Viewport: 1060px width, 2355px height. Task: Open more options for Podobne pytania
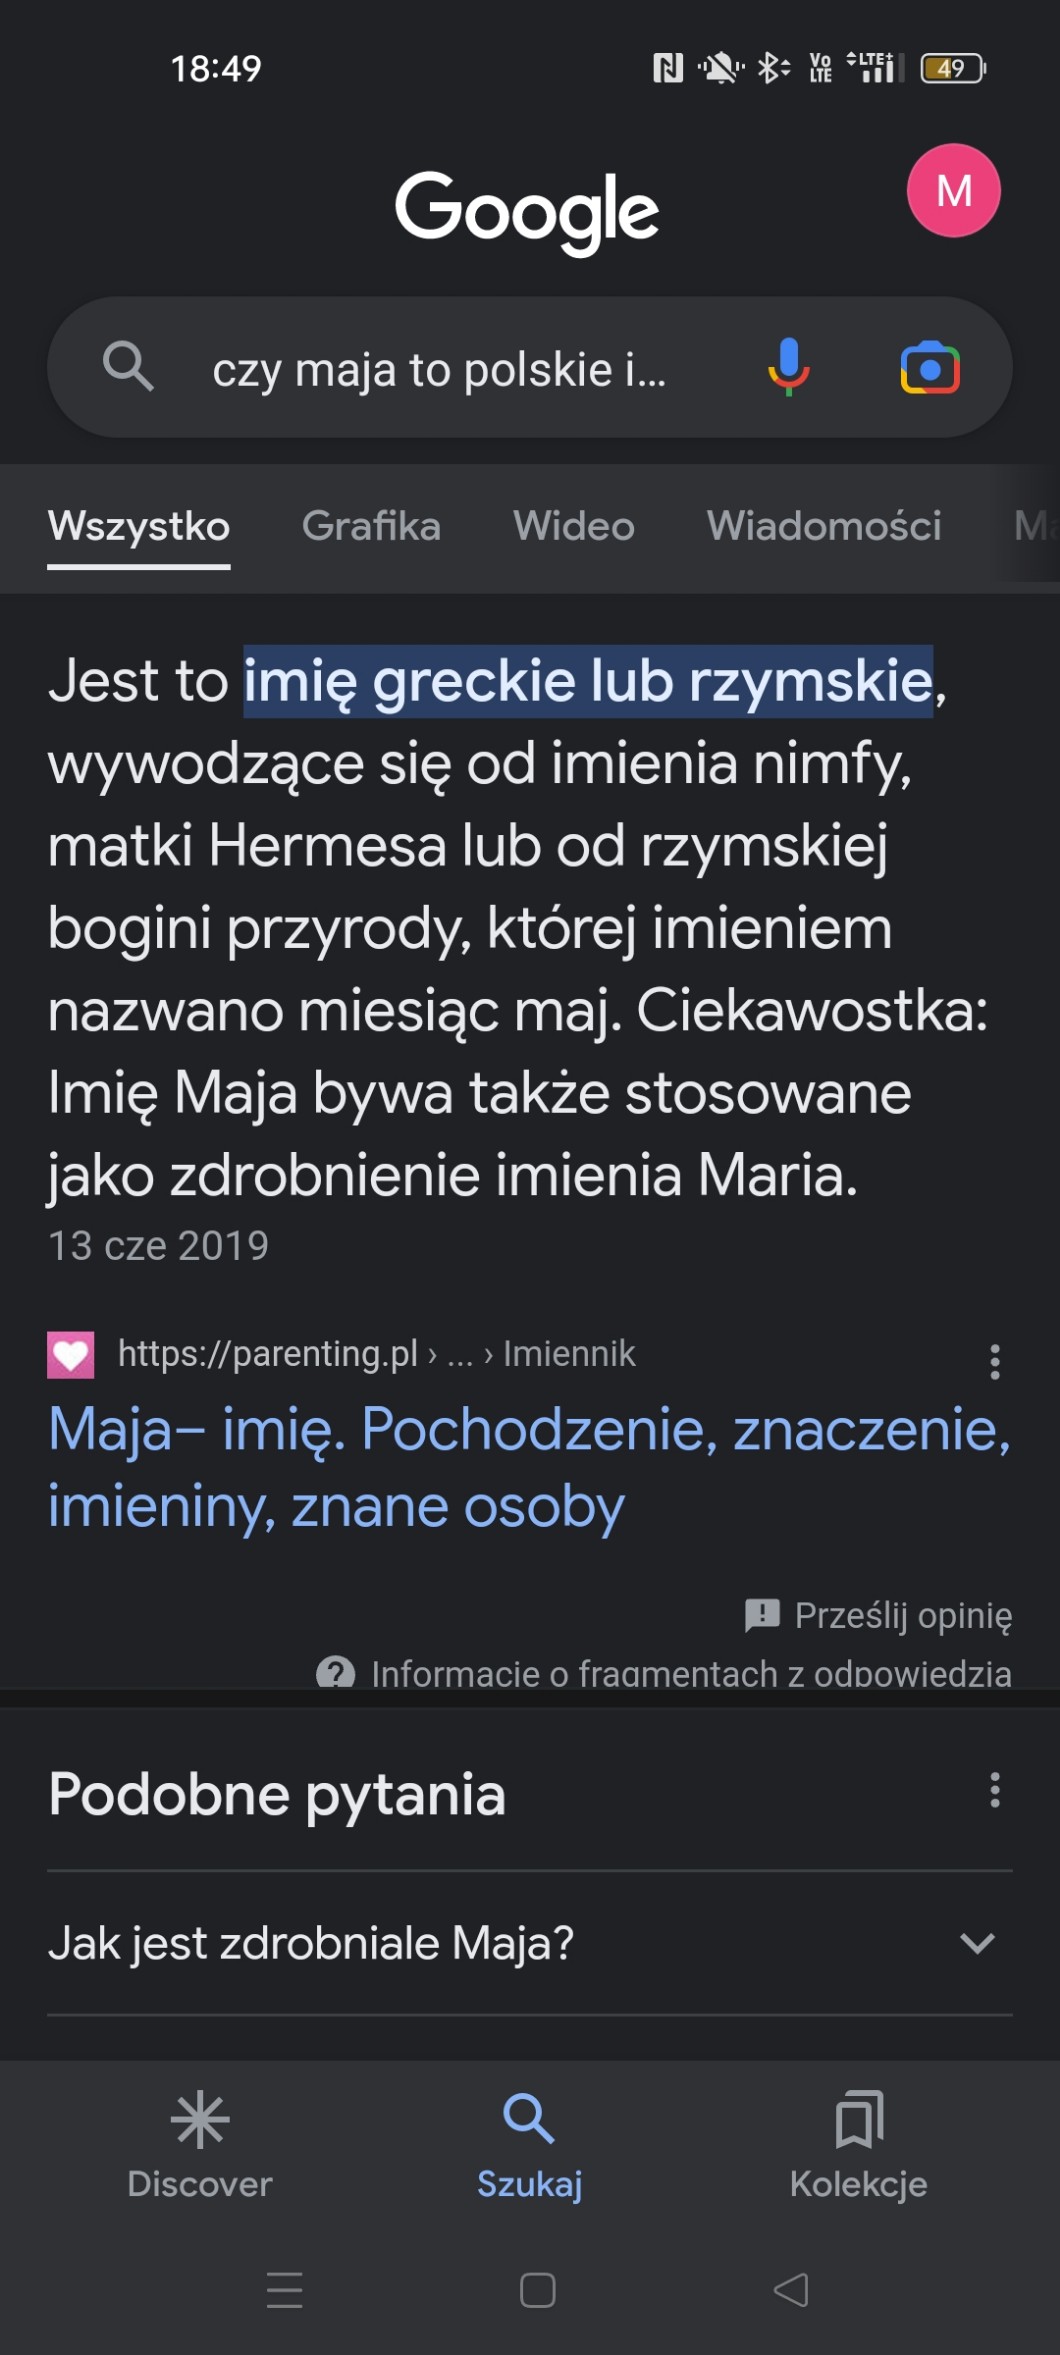(x=994, y=1790)
